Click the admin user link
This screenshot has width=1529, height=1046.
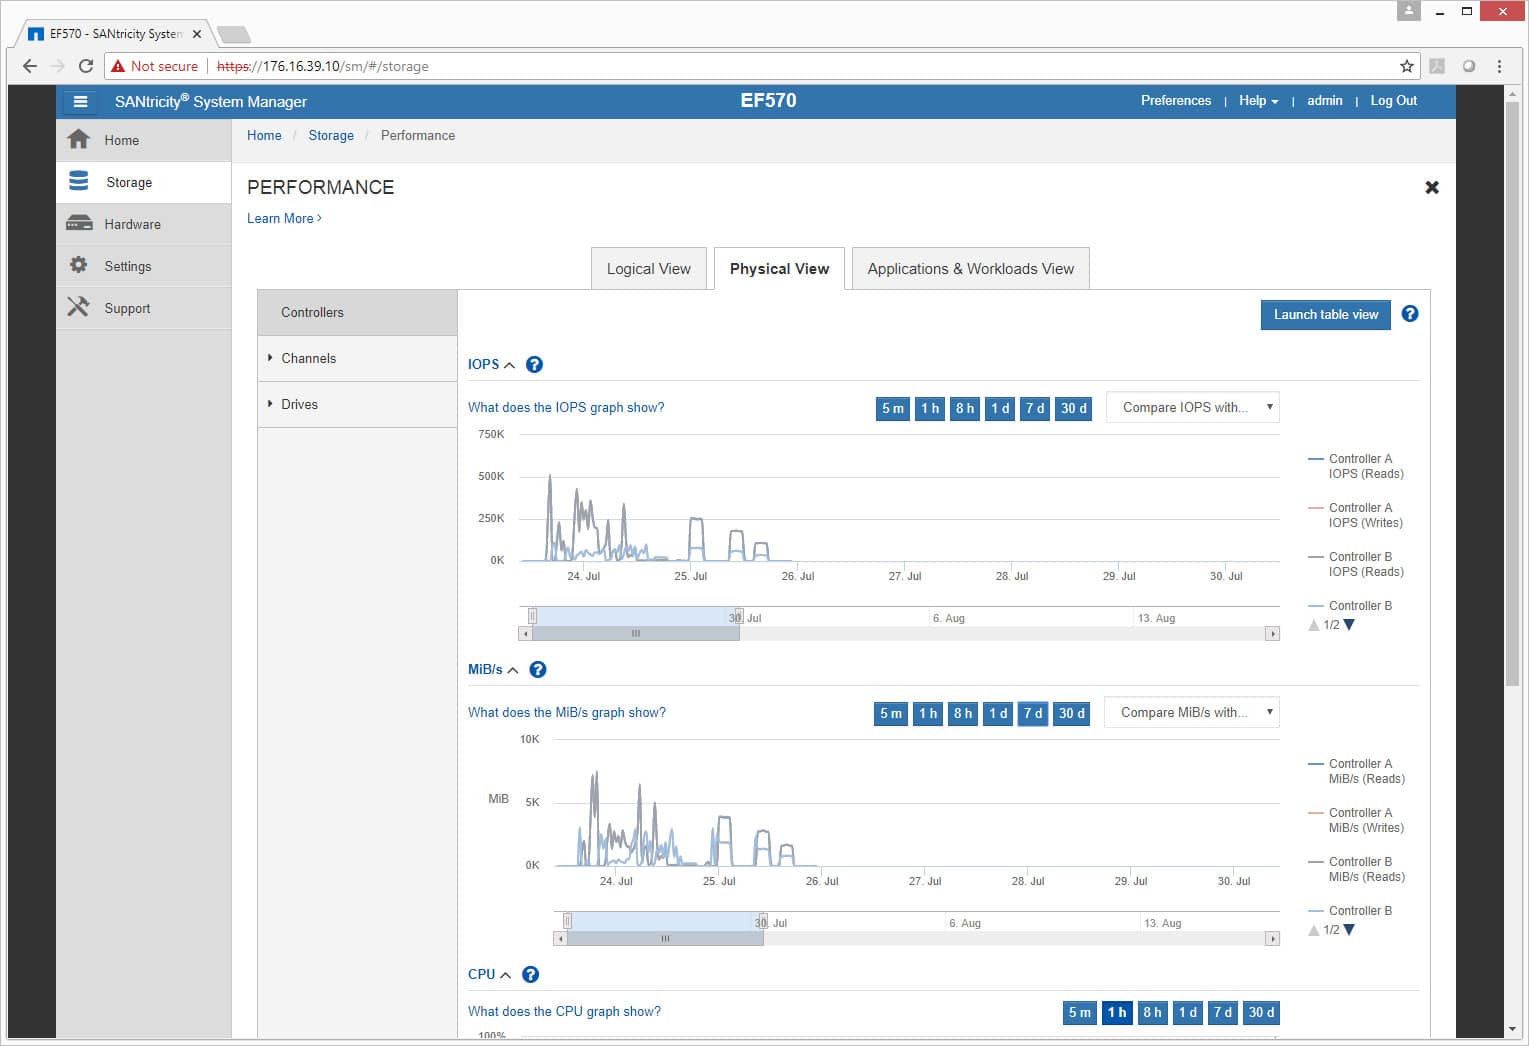(1324, 101)
